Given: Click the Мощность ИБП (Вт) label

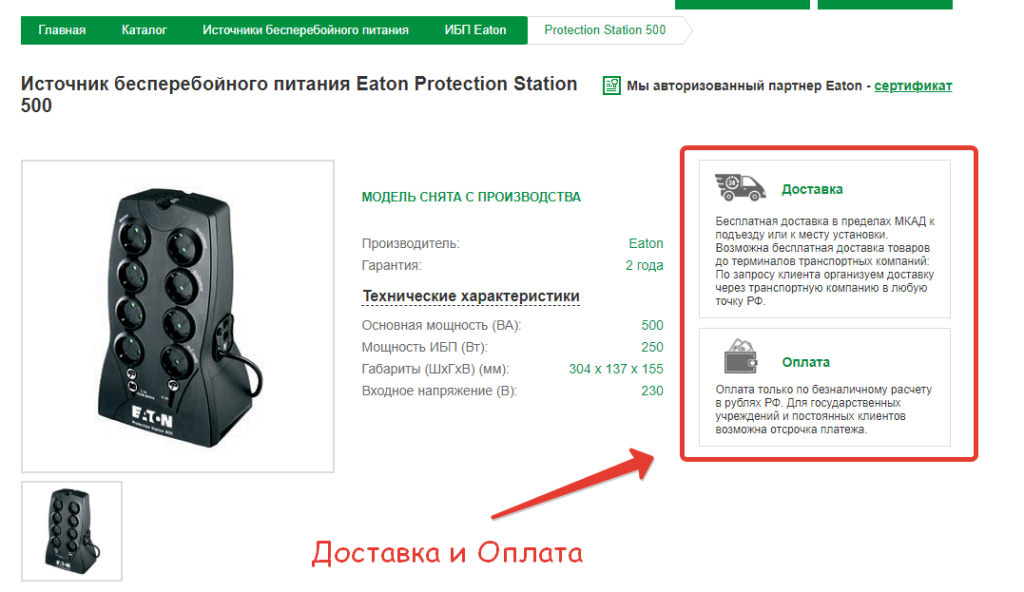Looking at the screenshot, I should pos(424,347).
